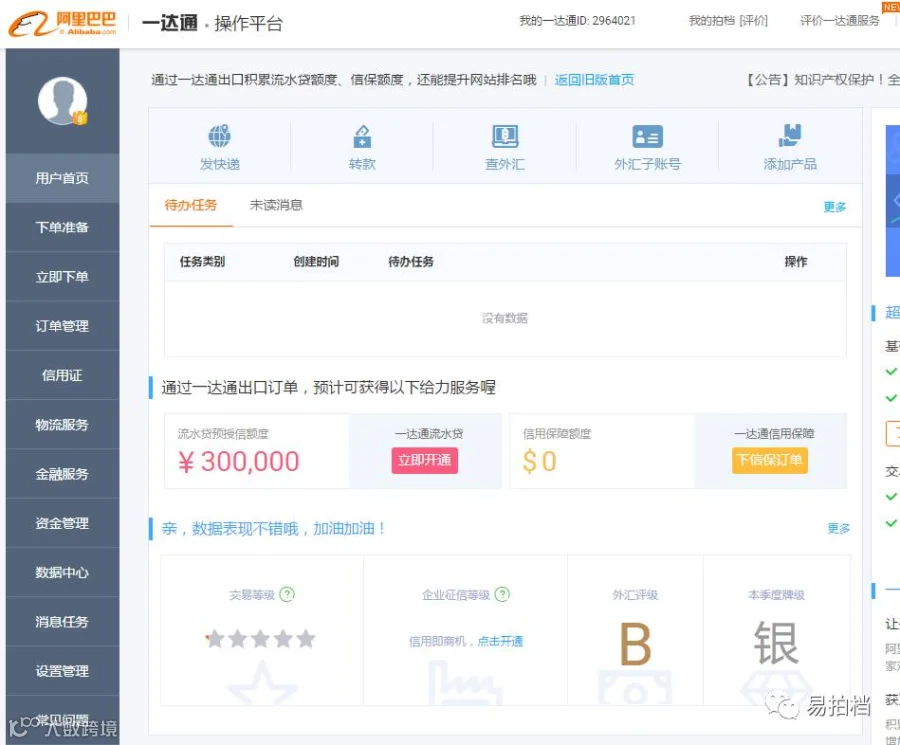The height and width of the screenshot is (745, 900).
Task: Click the 发快递 globe icon
Action: (219, 136)
